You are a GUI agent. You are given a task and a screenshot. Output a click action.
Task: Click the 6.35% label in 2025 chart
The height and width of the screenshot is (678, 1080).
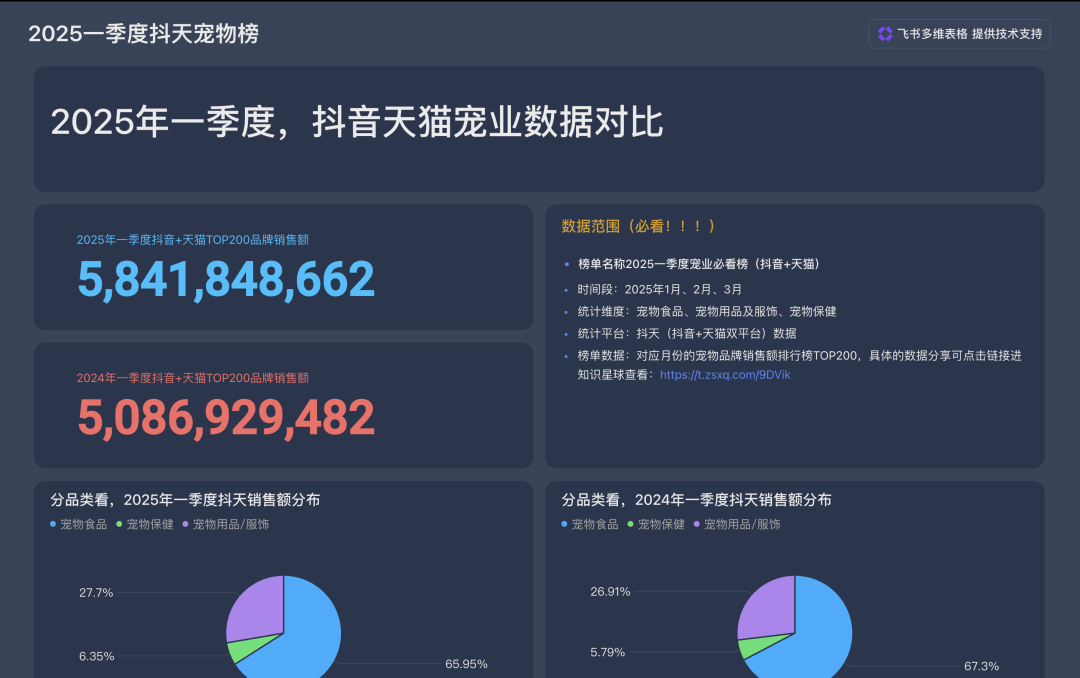(x=96, y=657)
